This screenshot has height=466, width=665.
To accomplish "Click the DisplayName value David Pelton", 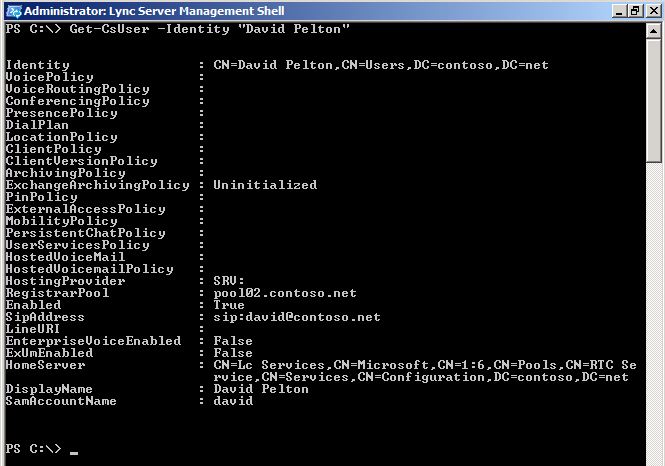I will [x=261, y=389].
